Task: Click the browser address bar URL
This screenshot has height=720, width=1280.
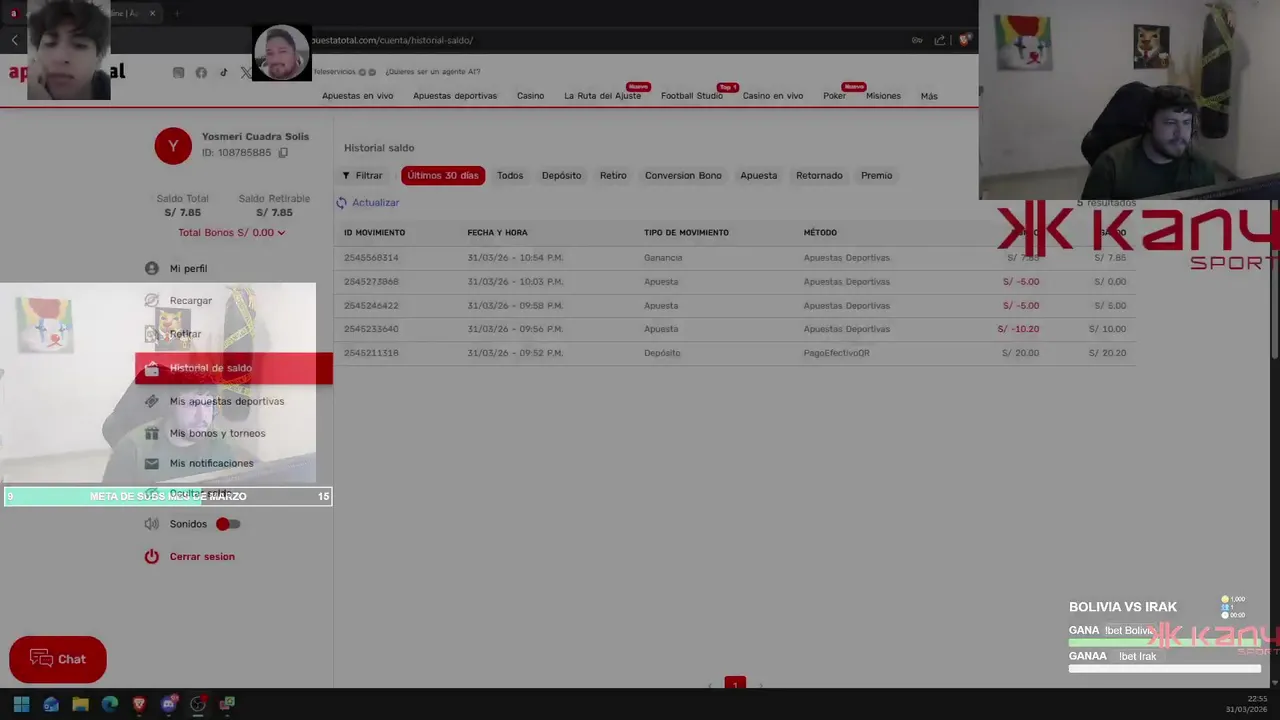Action: pyautogui.click(x=392, y=40)
